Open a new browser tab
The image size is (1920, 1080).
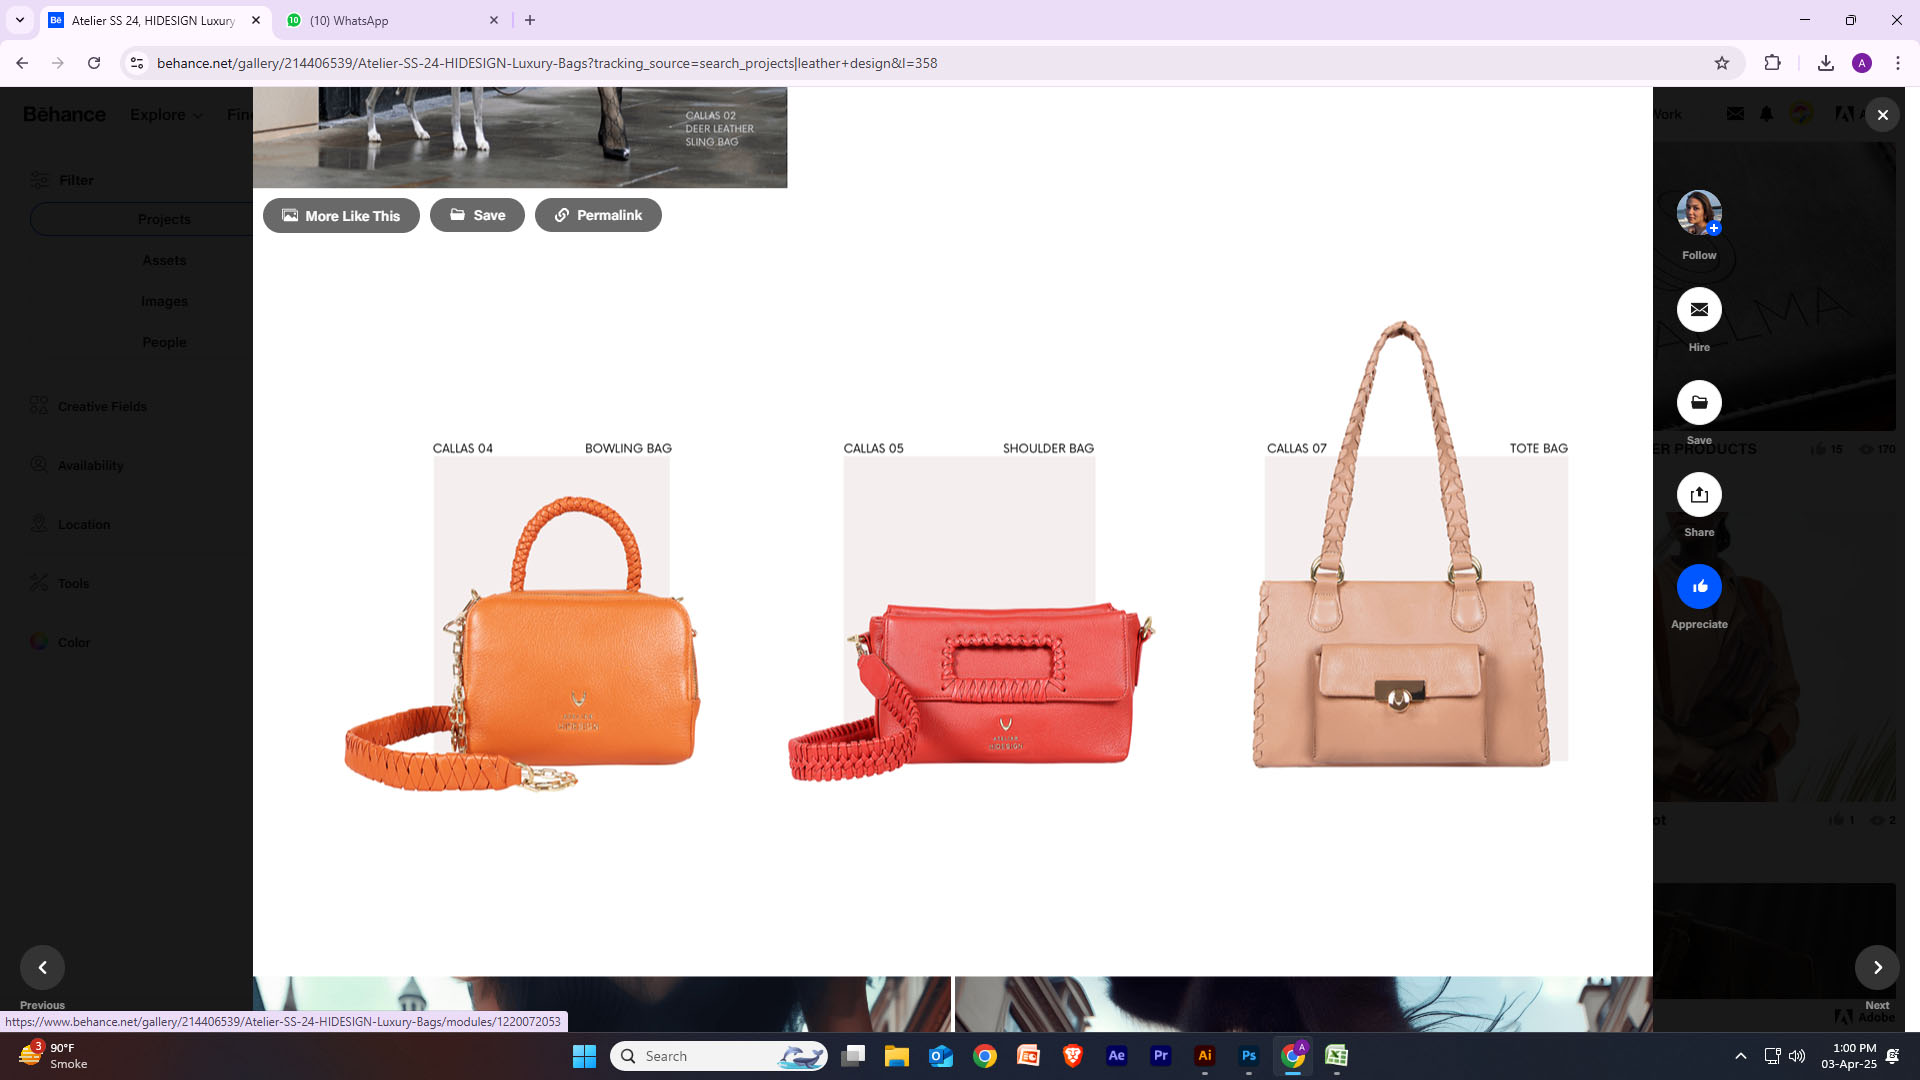[530, 20]
